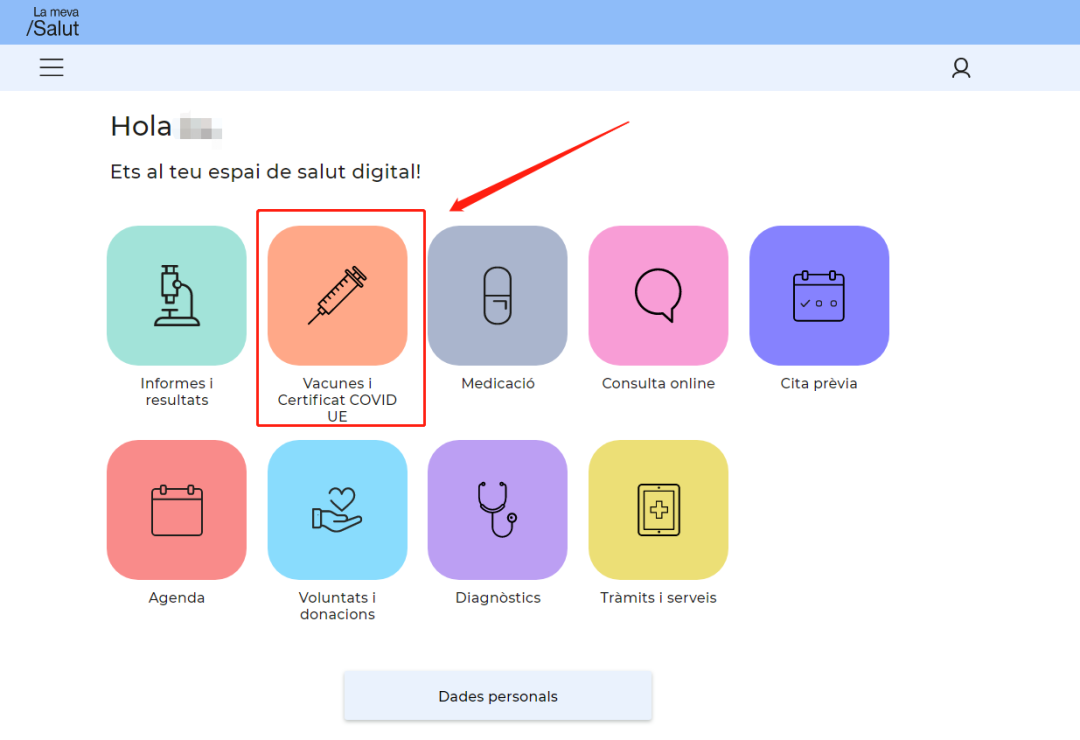The height and width of the screenshot is (740, 1080).
Task: Open Tràmits i serveis tablet tile
Action: (x=658, y=510)
